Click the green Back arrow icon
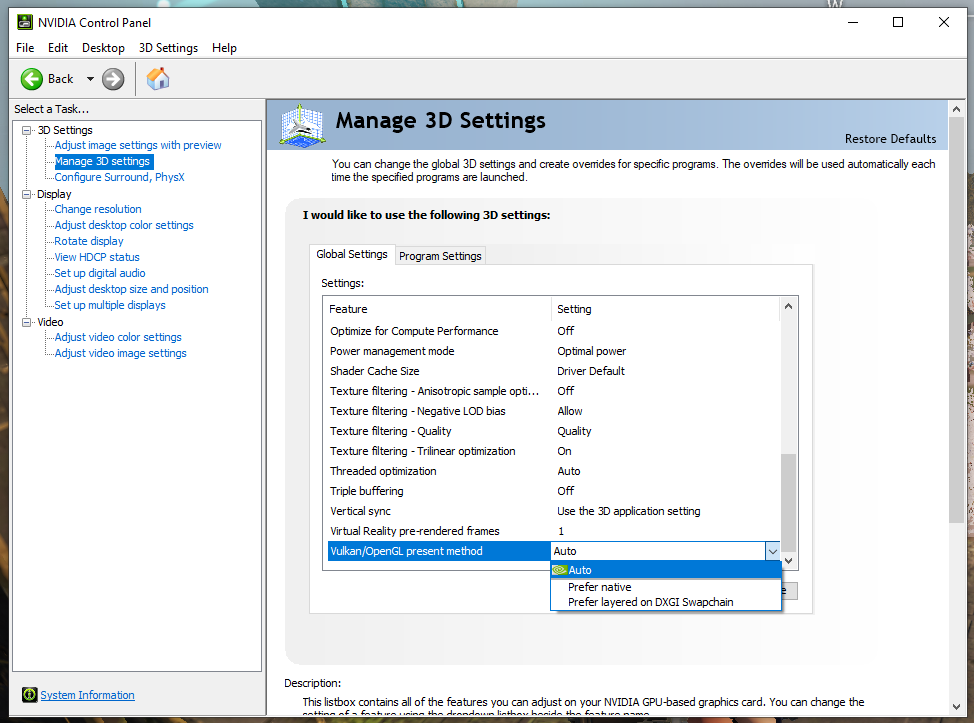Viewport: 974px width, 723px height. pyautogui.click(x=32, y=79)
